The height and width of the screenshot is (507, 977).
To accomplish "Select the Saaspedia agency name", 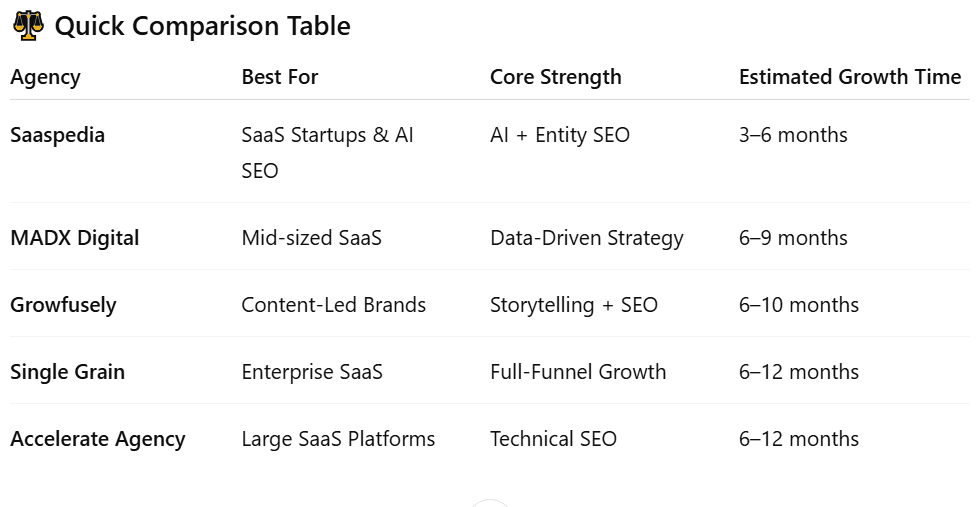I will (x=57, y=135).
